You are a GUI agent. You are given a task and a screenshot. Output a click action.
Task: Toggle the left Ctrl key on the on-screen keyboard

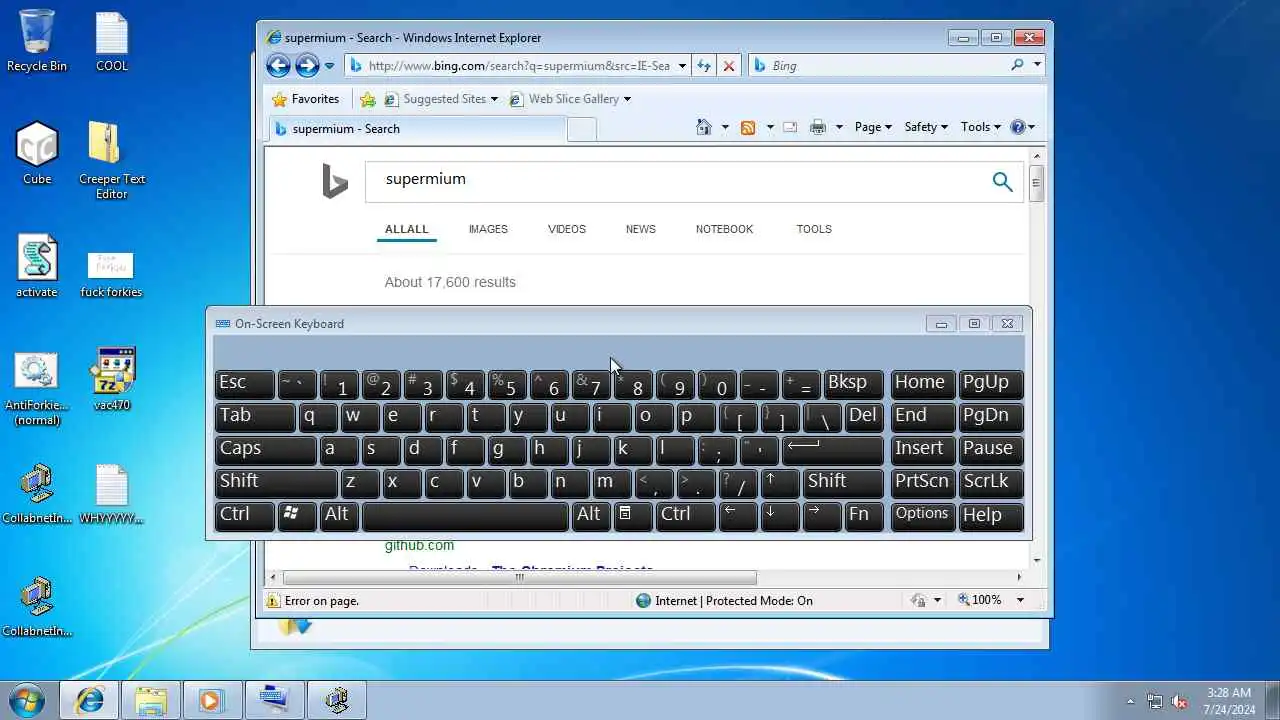pyautogui.click(x=244, y=515)
